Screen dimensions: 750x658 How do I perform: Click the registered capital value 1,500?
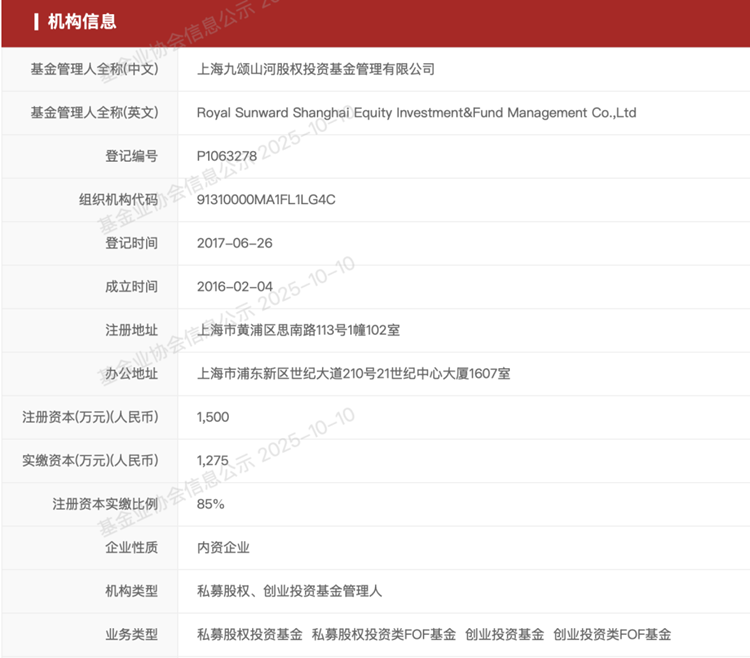[x=214, y=417]
